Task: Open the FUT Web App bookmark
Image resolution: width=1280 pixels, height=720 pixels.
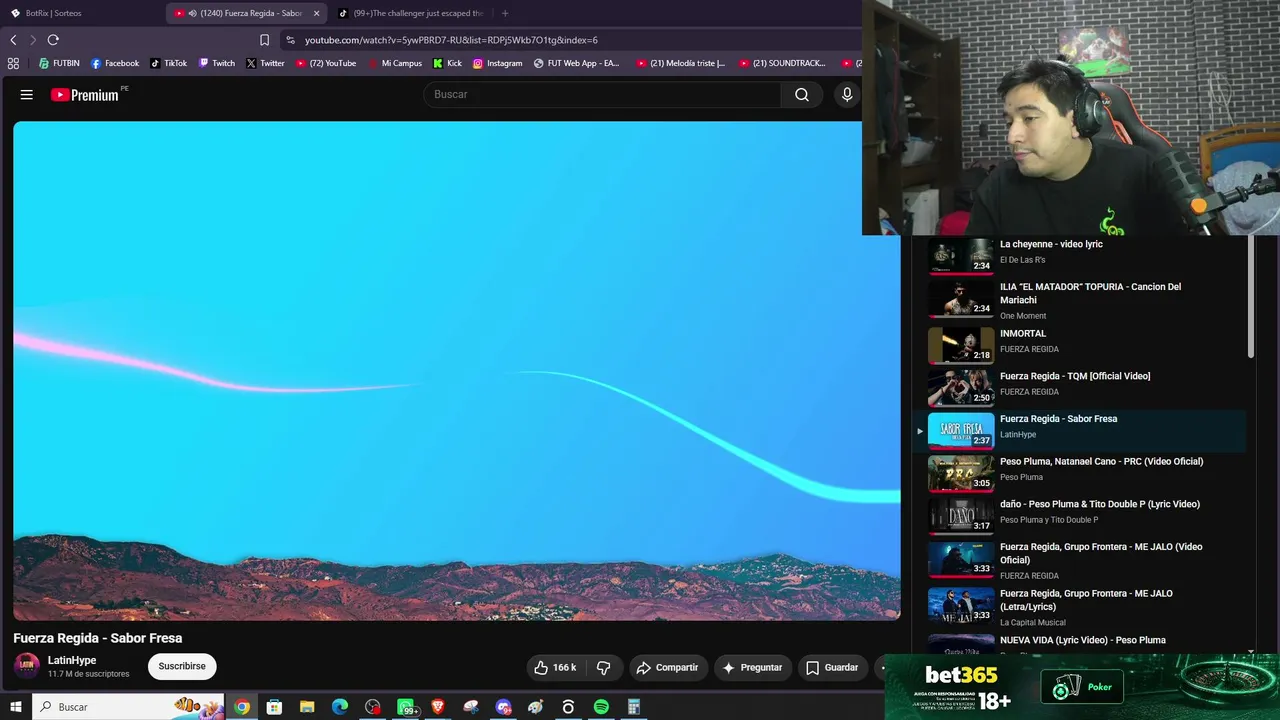Action: click(576, 63)
